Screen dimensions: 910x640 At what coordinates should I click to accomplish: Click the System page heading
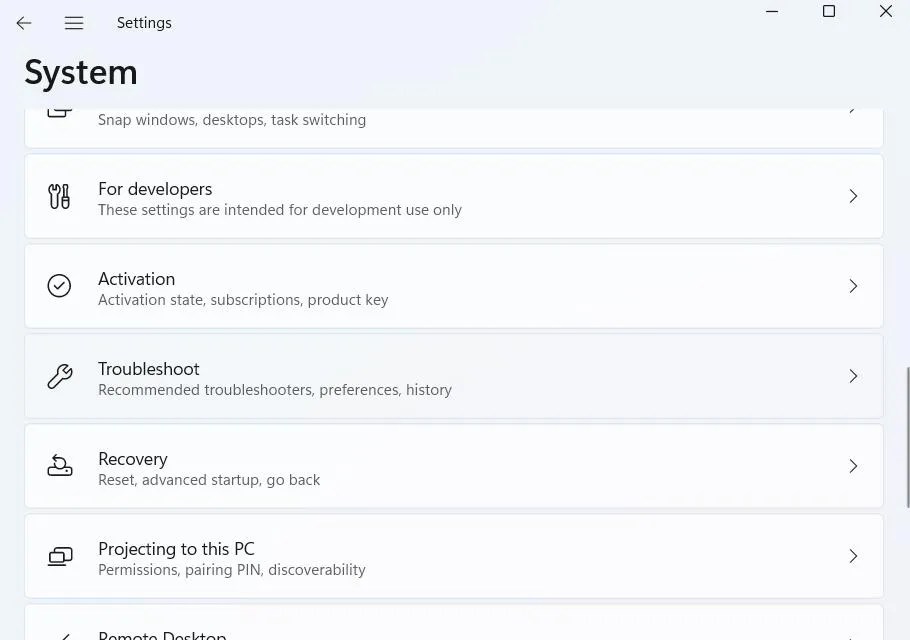coord(81,73)
